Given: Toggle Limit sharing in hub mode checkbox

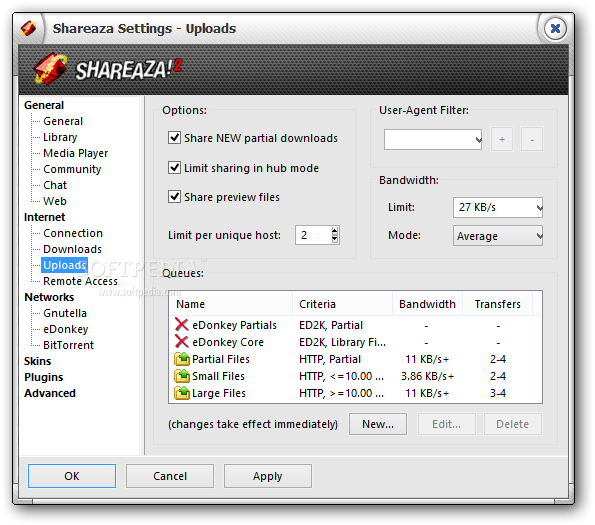Looking at the screenshot, I should [x=174, y=167].
